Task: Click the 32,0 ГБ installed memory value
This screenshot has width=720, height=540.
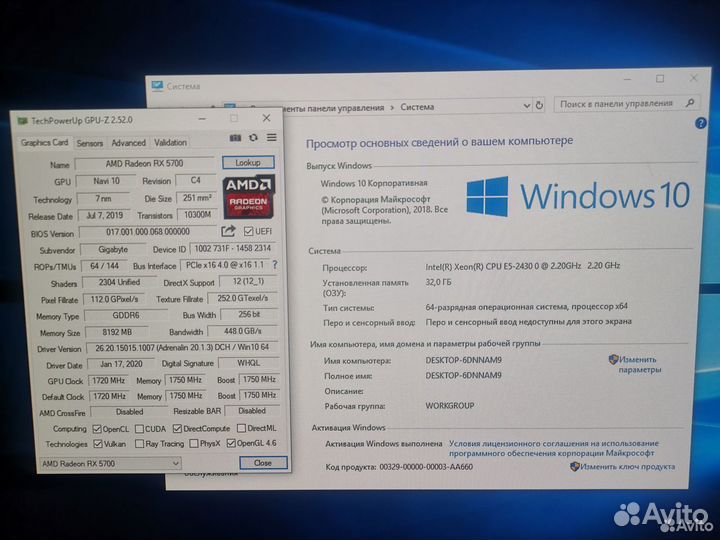Action: click(x=438, y=282)
